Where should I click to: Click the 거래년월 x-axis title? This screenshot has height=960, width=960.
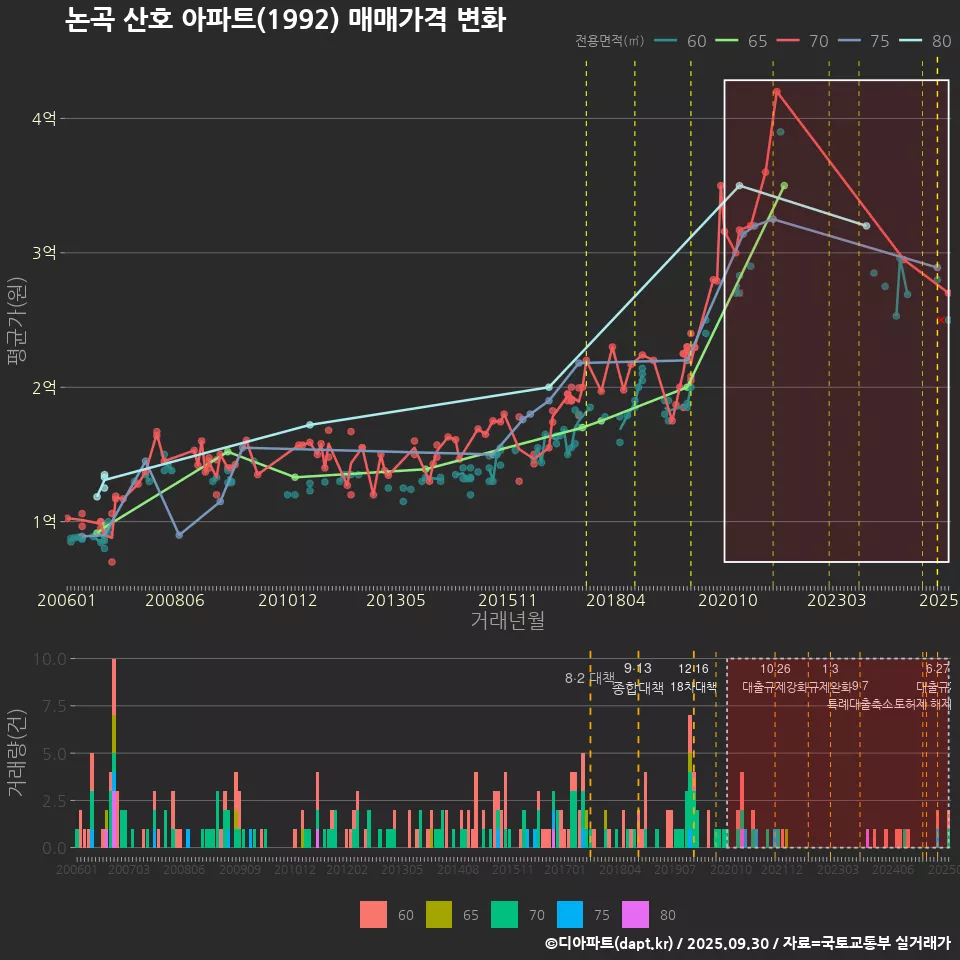507,620
